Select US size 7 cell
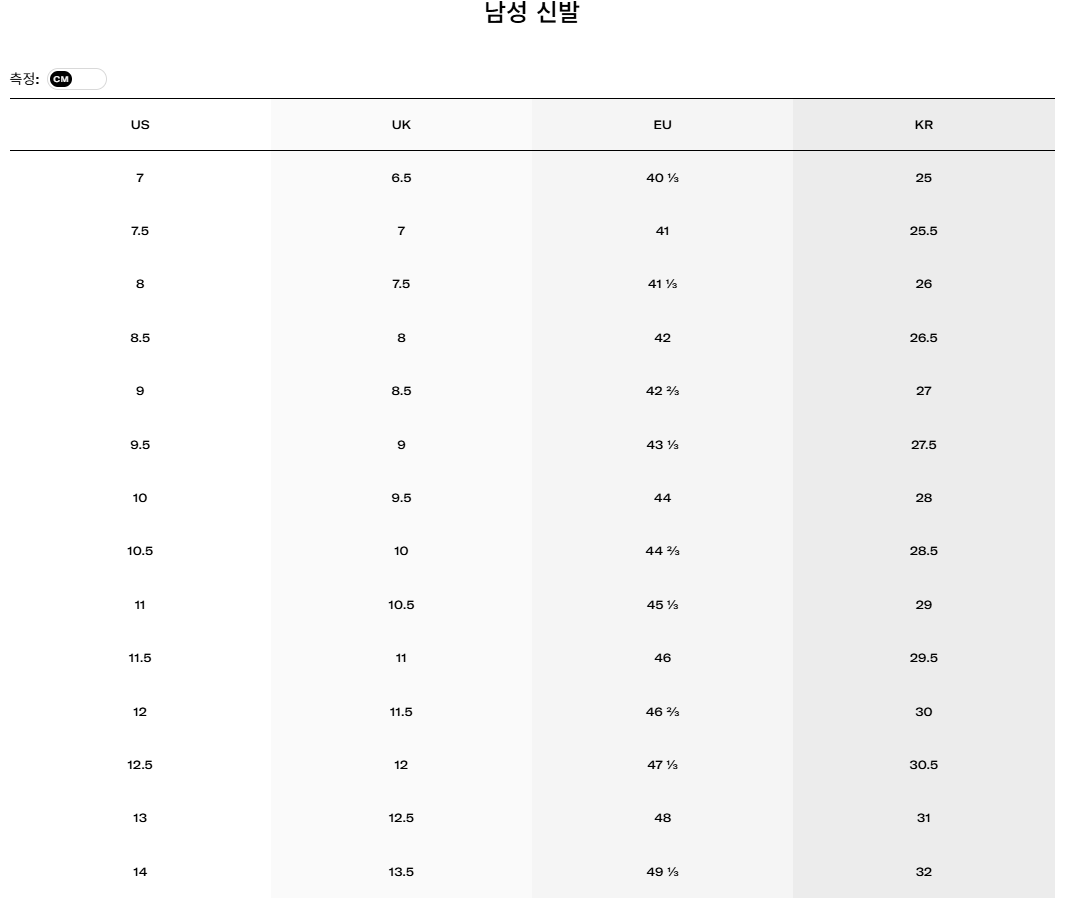This screenshot has width=1067, height=900. click(140, 178)
